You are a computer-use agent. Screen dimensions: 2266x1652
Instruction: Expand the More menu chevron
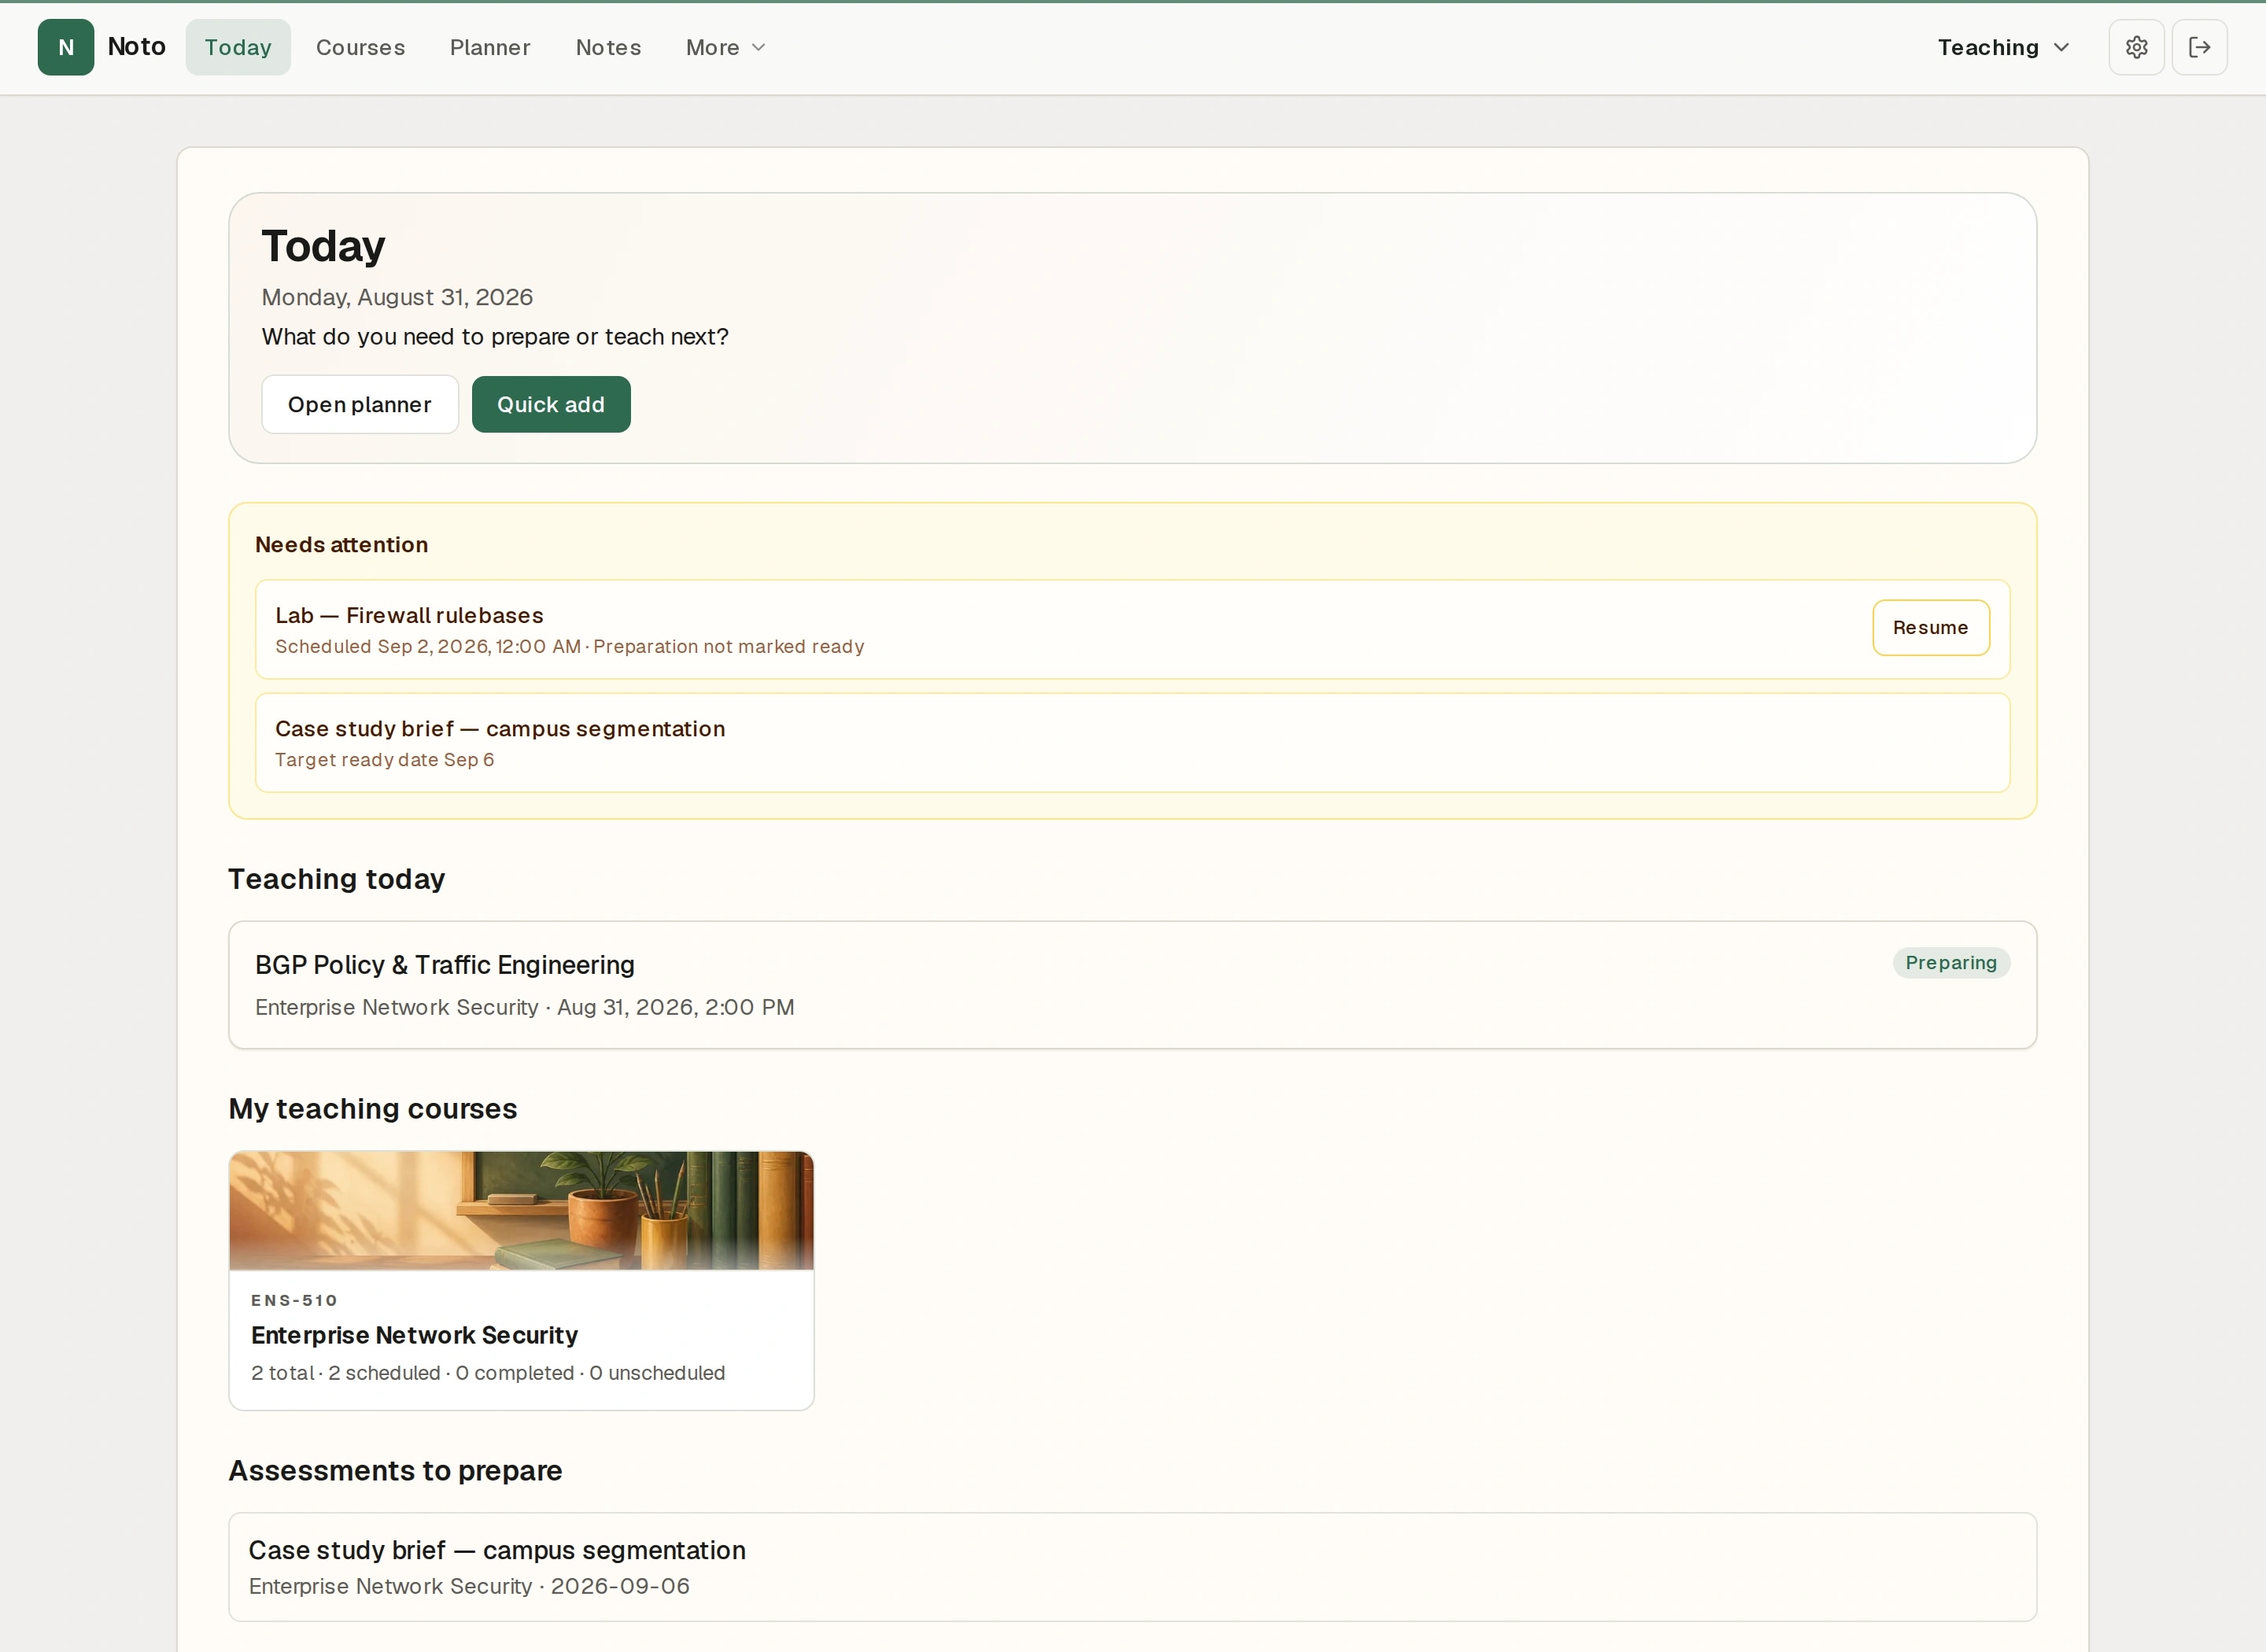758,47
